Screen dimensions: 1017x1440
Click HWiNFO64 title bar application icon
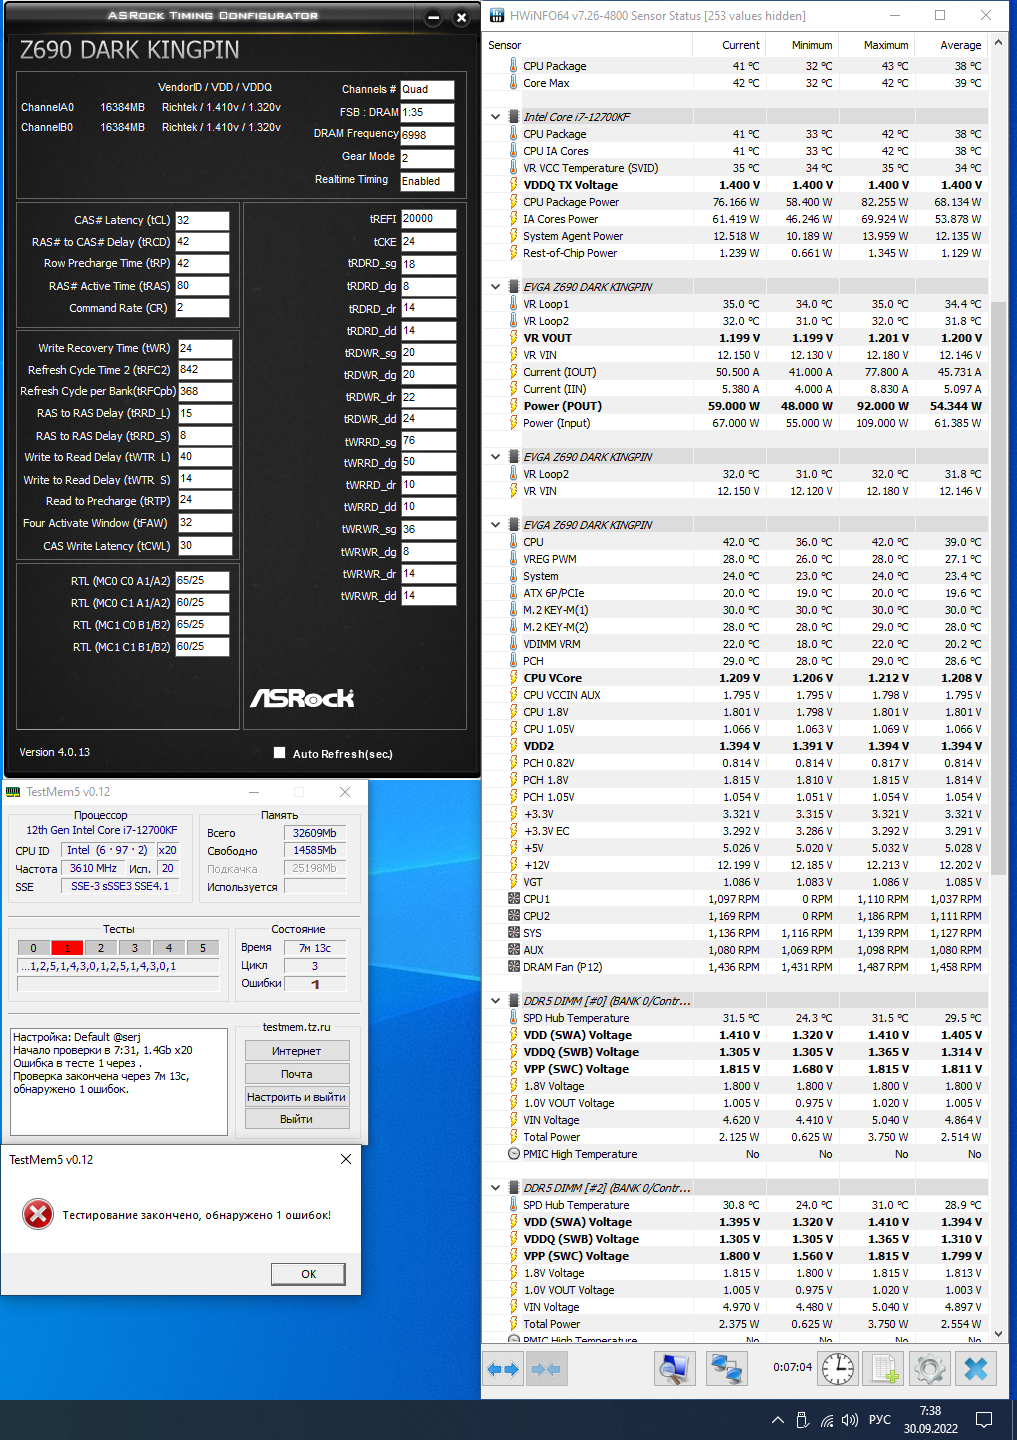pyautogui.click(x=498, y=15)
